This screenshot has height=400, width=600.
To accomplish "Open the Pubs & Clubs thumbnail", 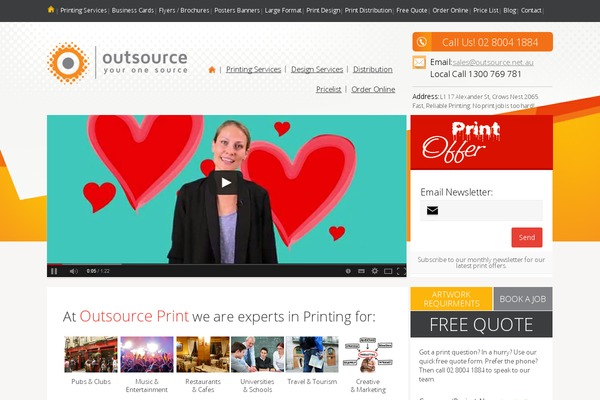I will pyautogui.click(x=91, y=354).
